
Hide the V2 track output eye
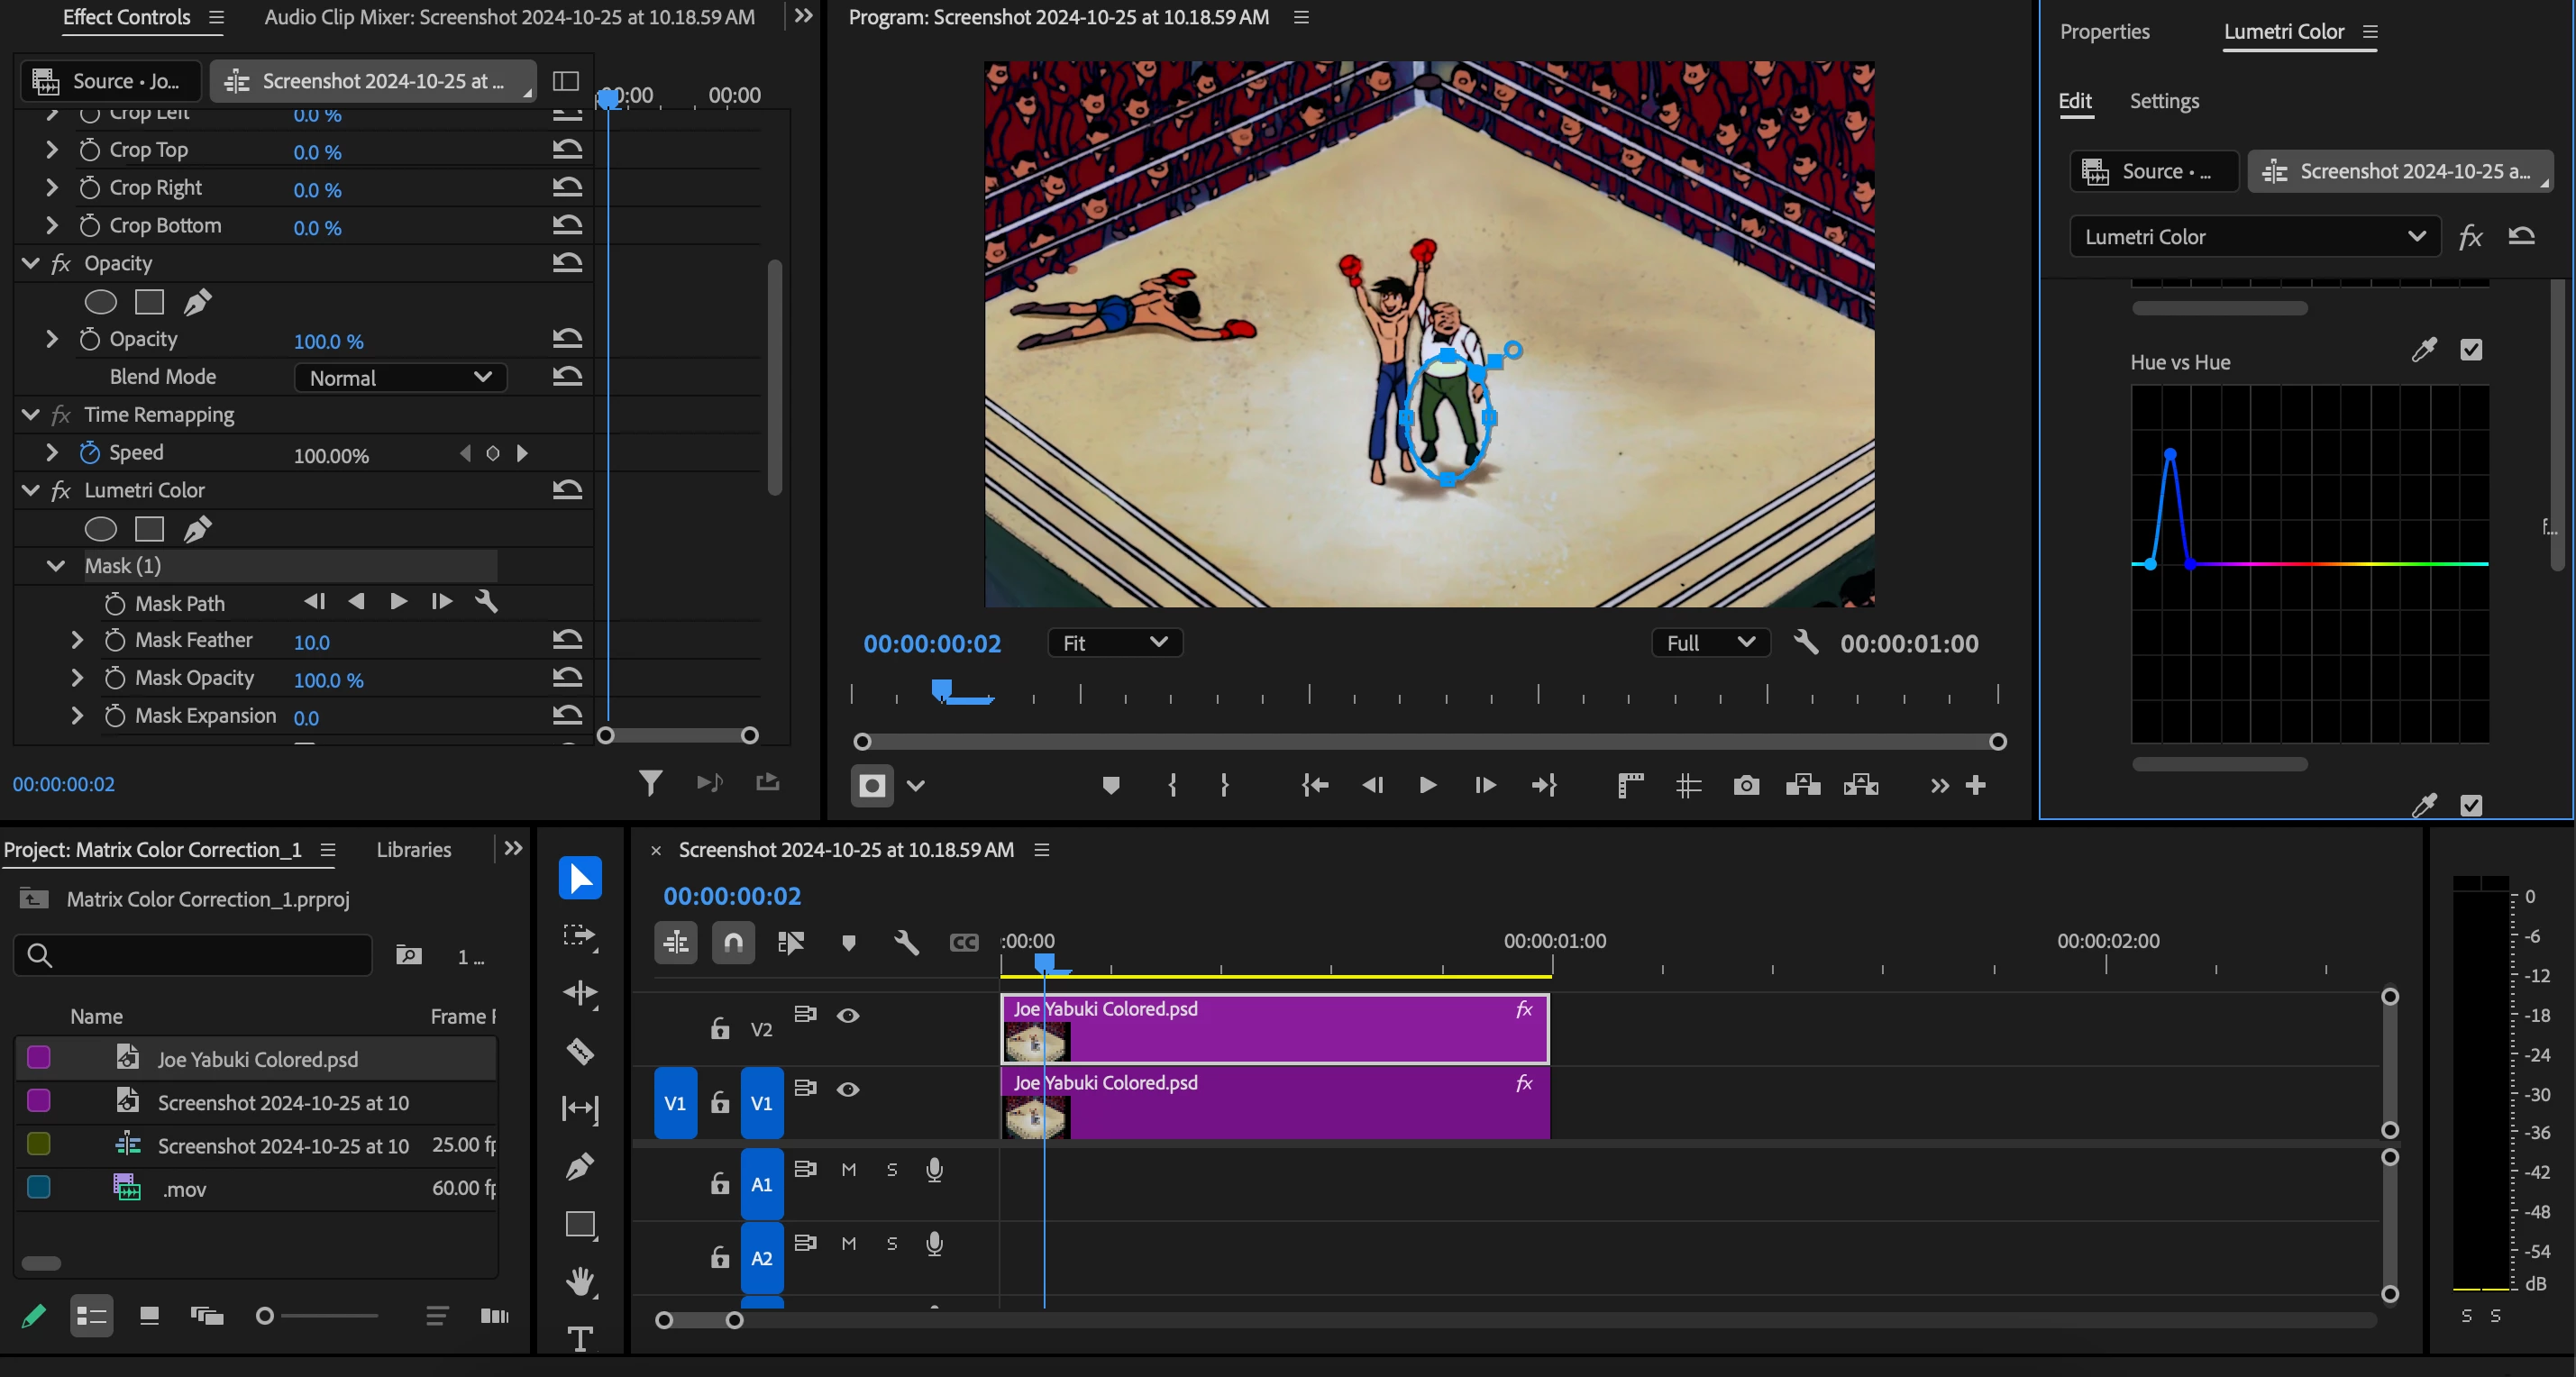pos(848,1016)
